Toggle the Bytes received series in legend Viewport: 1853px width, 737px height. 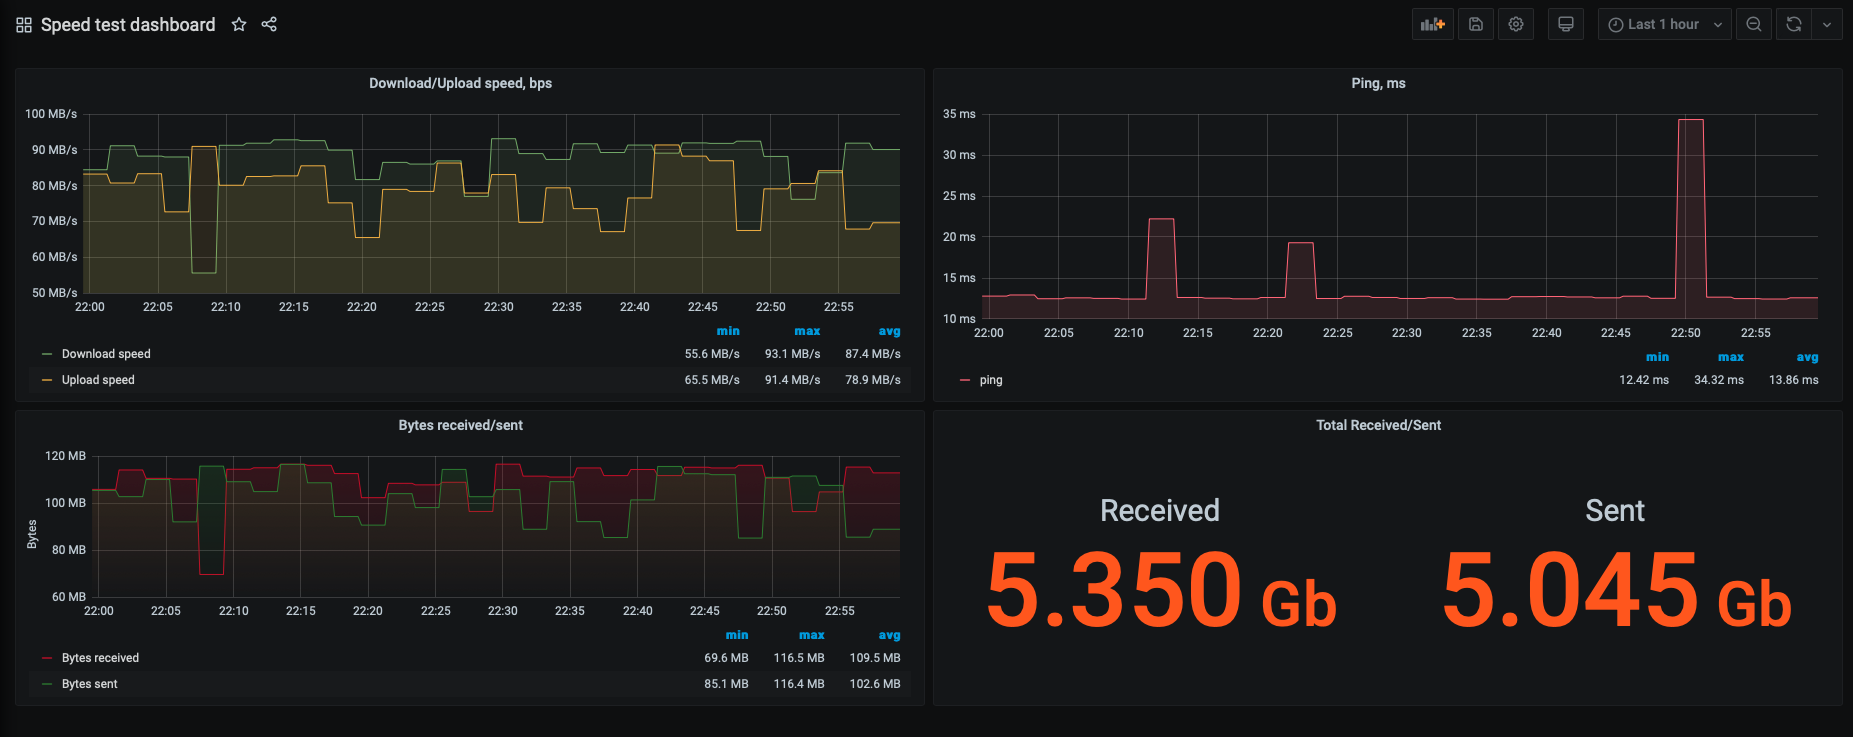coord(100,658)
